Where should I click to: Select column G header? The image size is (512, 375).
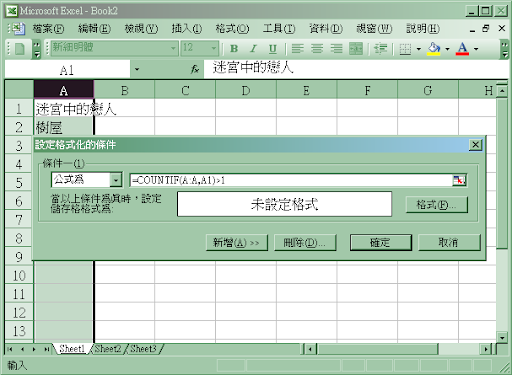[428, 90]
